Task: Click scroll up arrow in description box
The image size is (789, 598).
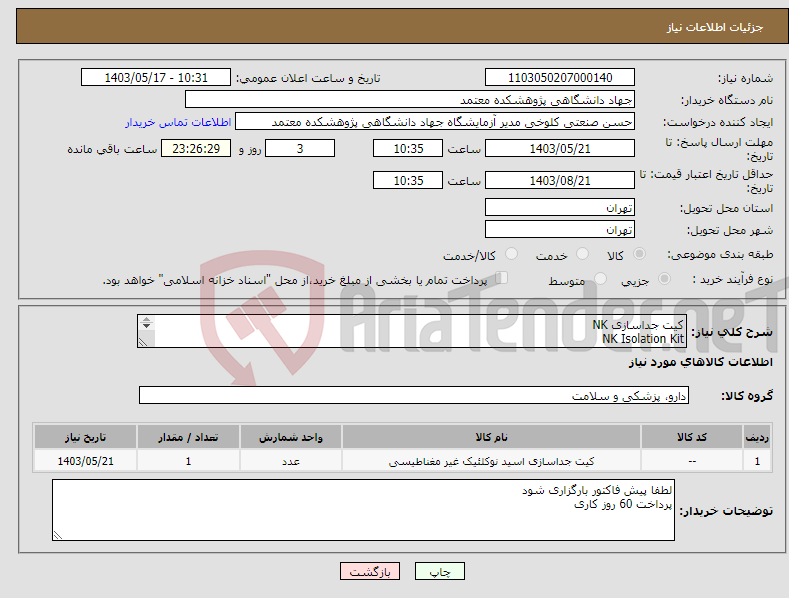Action: pyautogui.click(x=146, y=319)
